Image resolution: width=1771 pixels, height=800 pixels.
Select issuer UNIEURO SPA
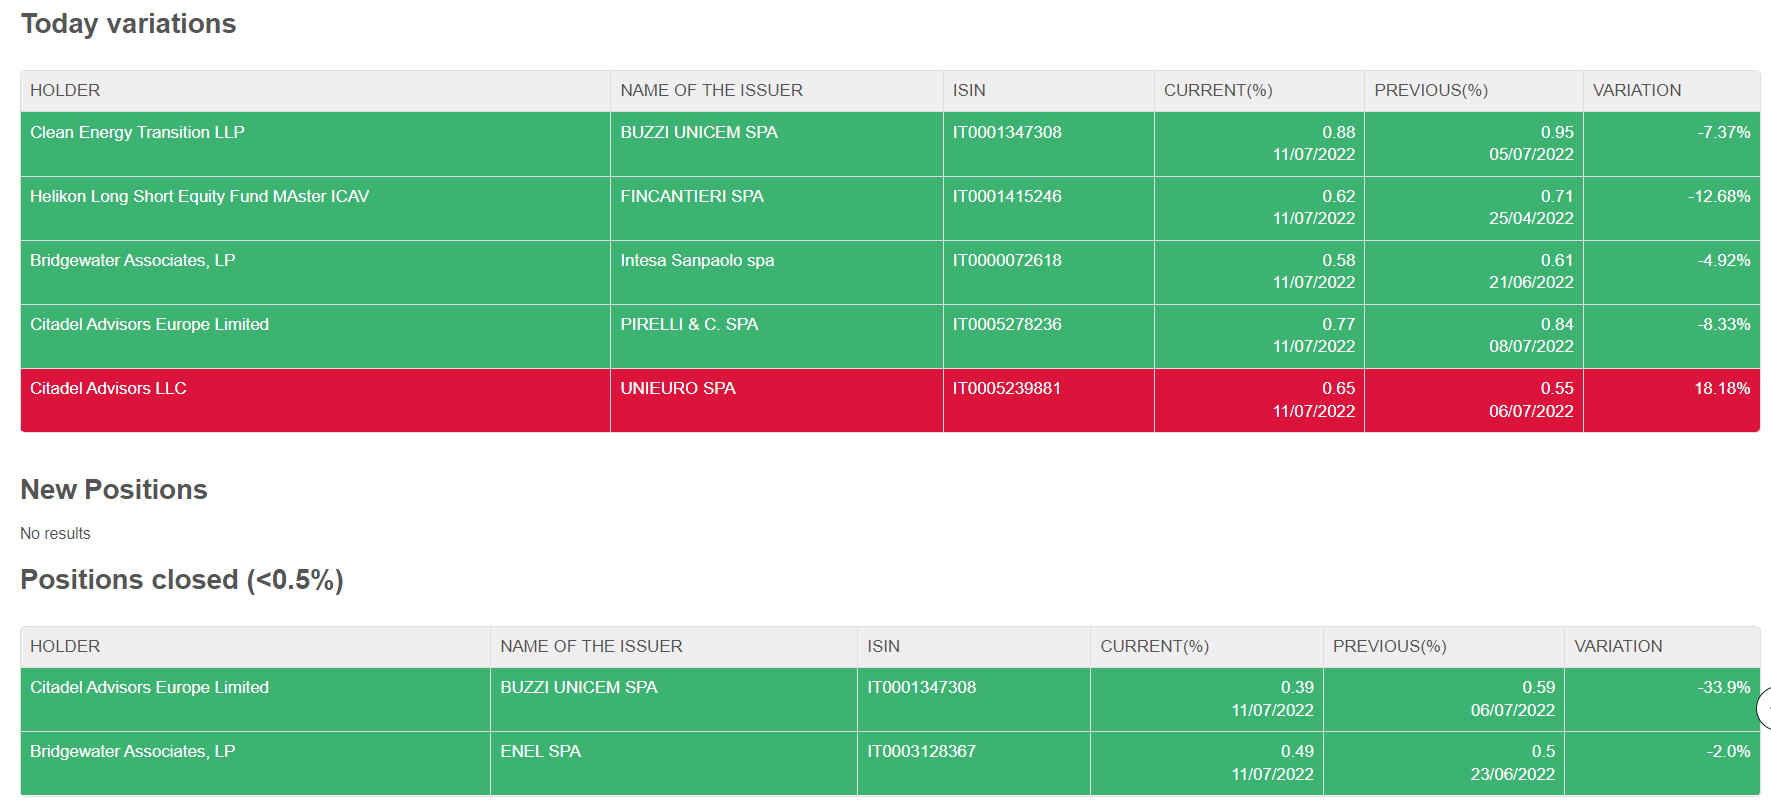coord(678,388)
